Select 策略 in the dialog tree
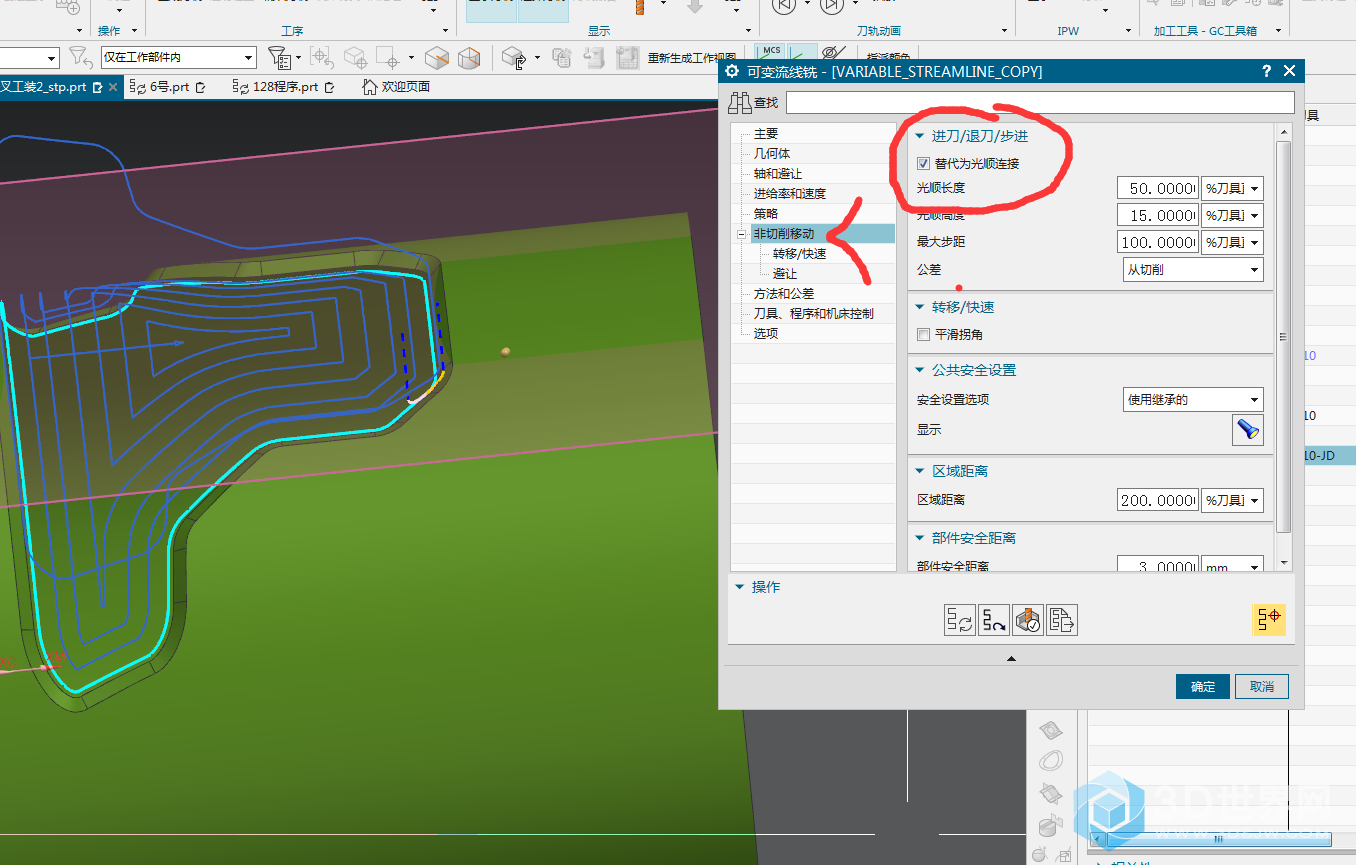The height and width of the screenshot is (865, 1356). [x=766, y=213]
